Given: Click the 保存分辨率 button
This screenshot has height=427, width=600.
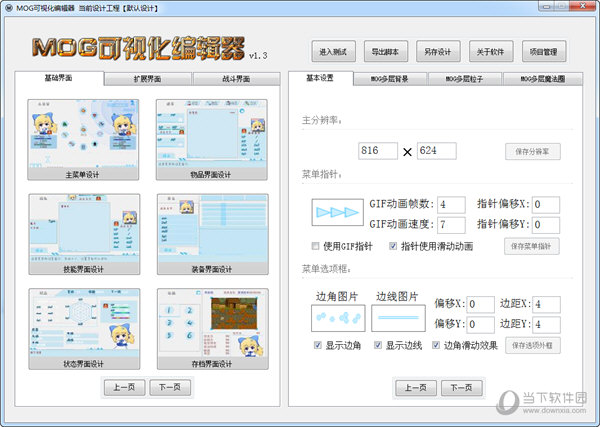Looking at the screenshot, I should [x=533, y=152].
